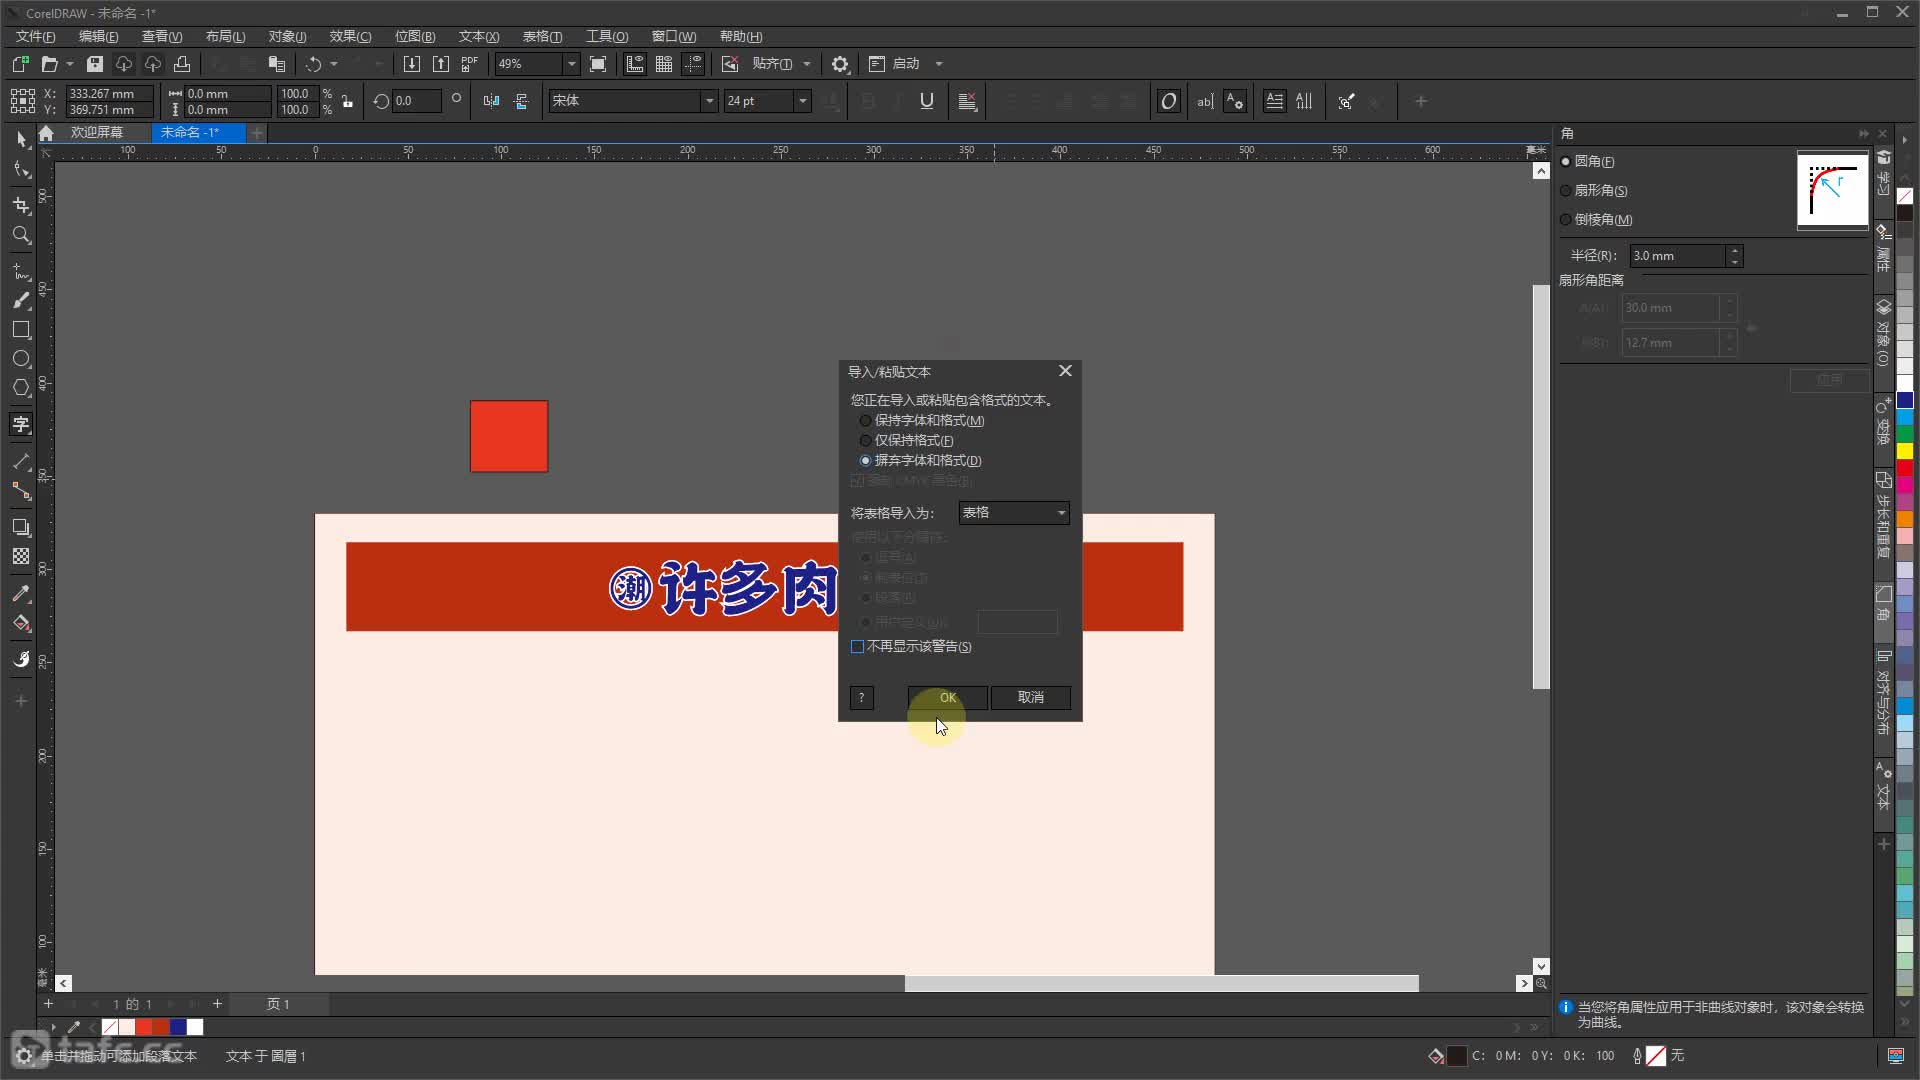
Task: Choose the Rectangle tool
Action: point(21,330)
